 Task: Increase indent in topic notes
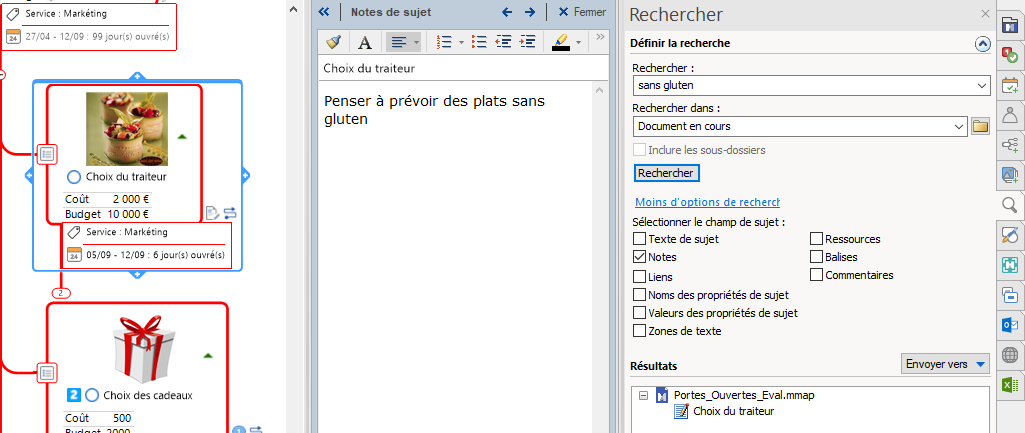pos(527,42)
